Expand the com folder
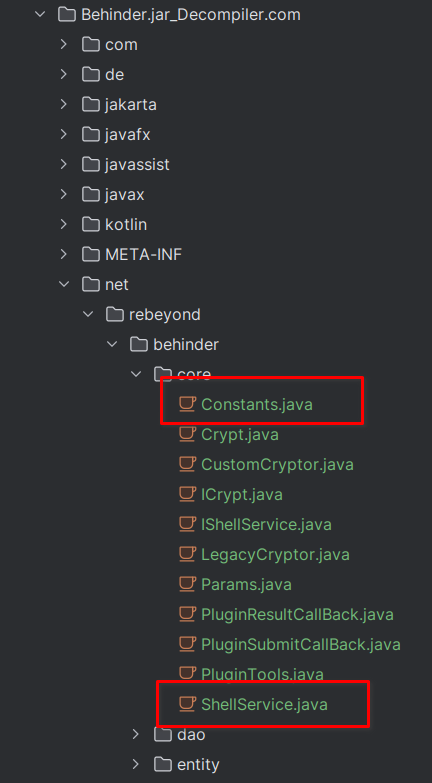This screenshot has width=432, height=783. coord(63,44)
